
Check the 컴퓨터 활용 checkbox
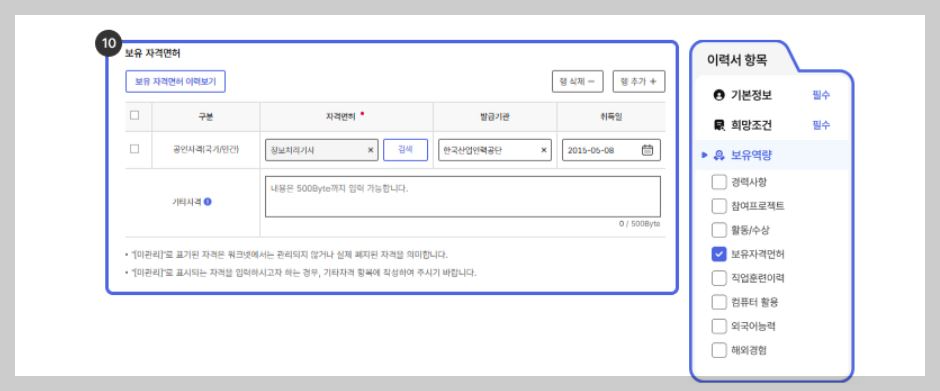coord(719,302)
